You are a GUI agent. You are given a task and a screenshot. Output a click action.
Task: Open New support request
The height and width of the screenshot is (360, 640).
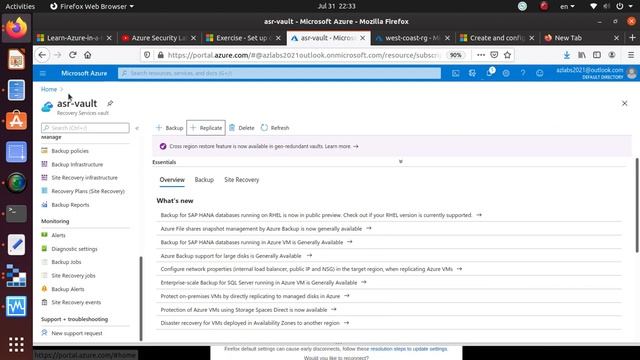click(x=77, y=333)
